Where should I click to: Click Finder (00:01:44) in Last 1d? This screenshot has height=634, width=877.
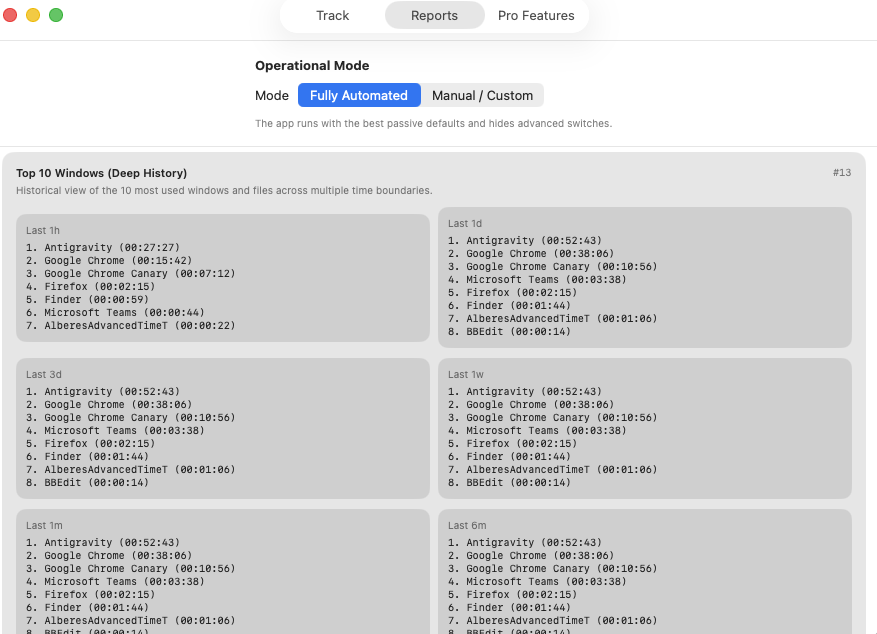510,306
